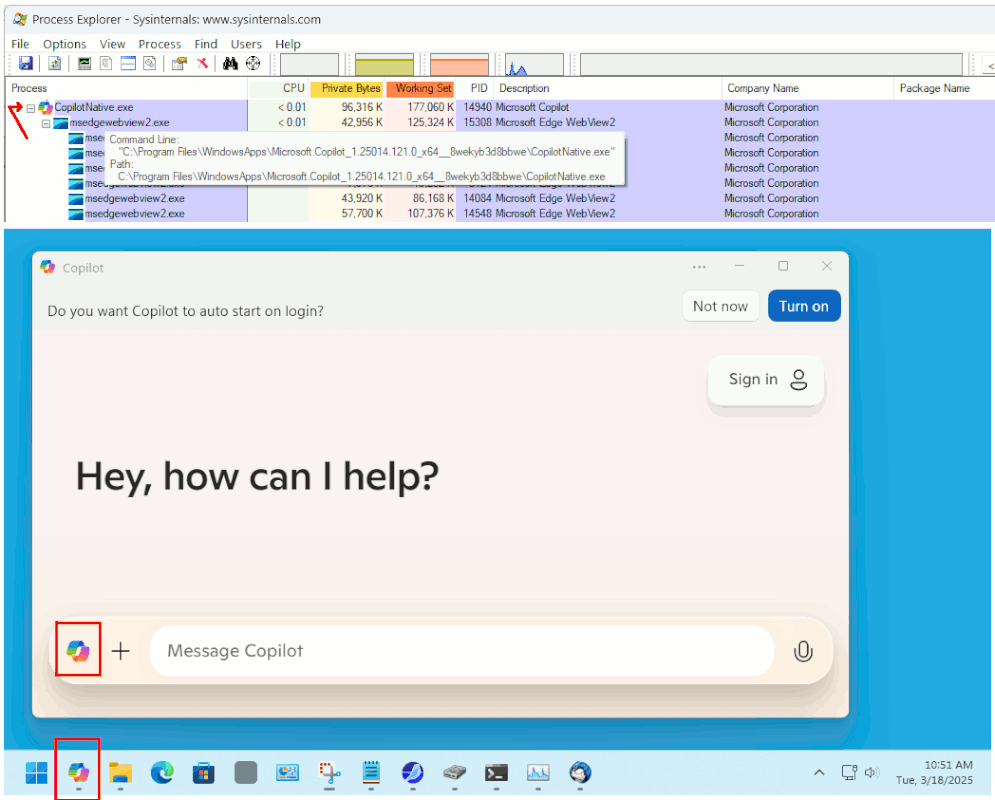Toggle the Show Lower Pane toolbar icon

click(128, 63)
